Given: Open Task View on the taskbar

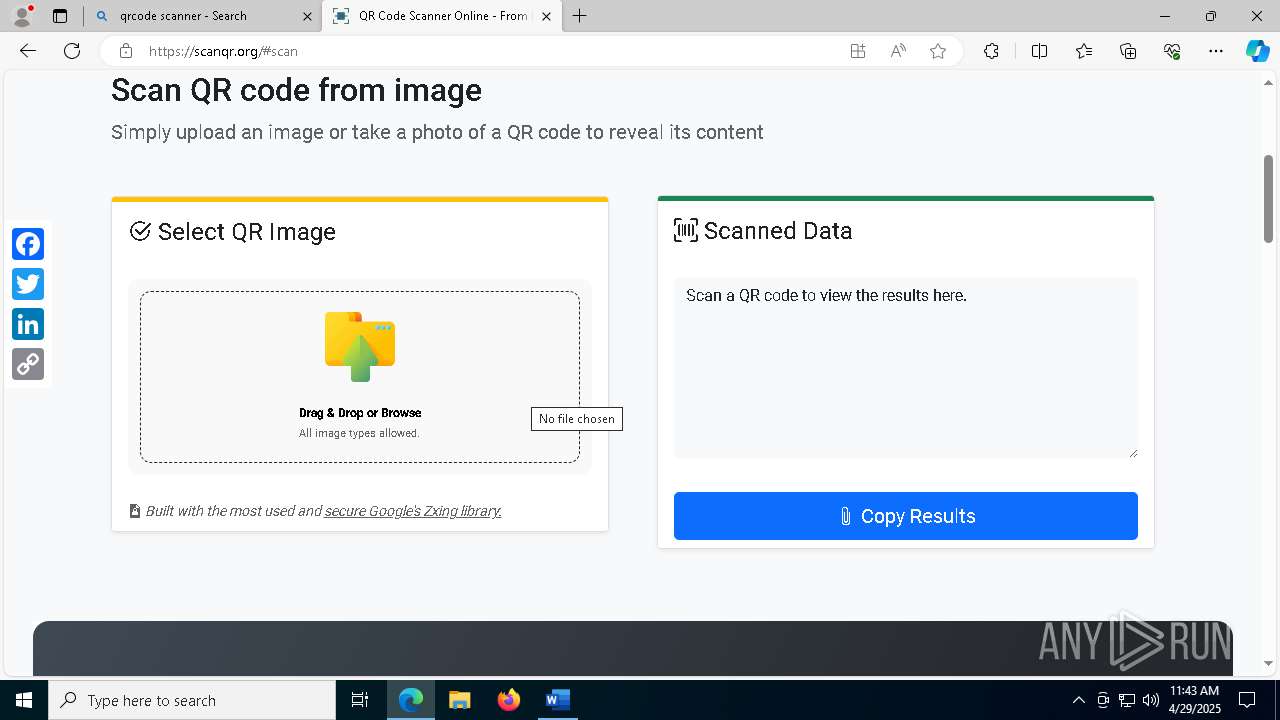Looking at the screenshot, I should [x=360, y=700].
